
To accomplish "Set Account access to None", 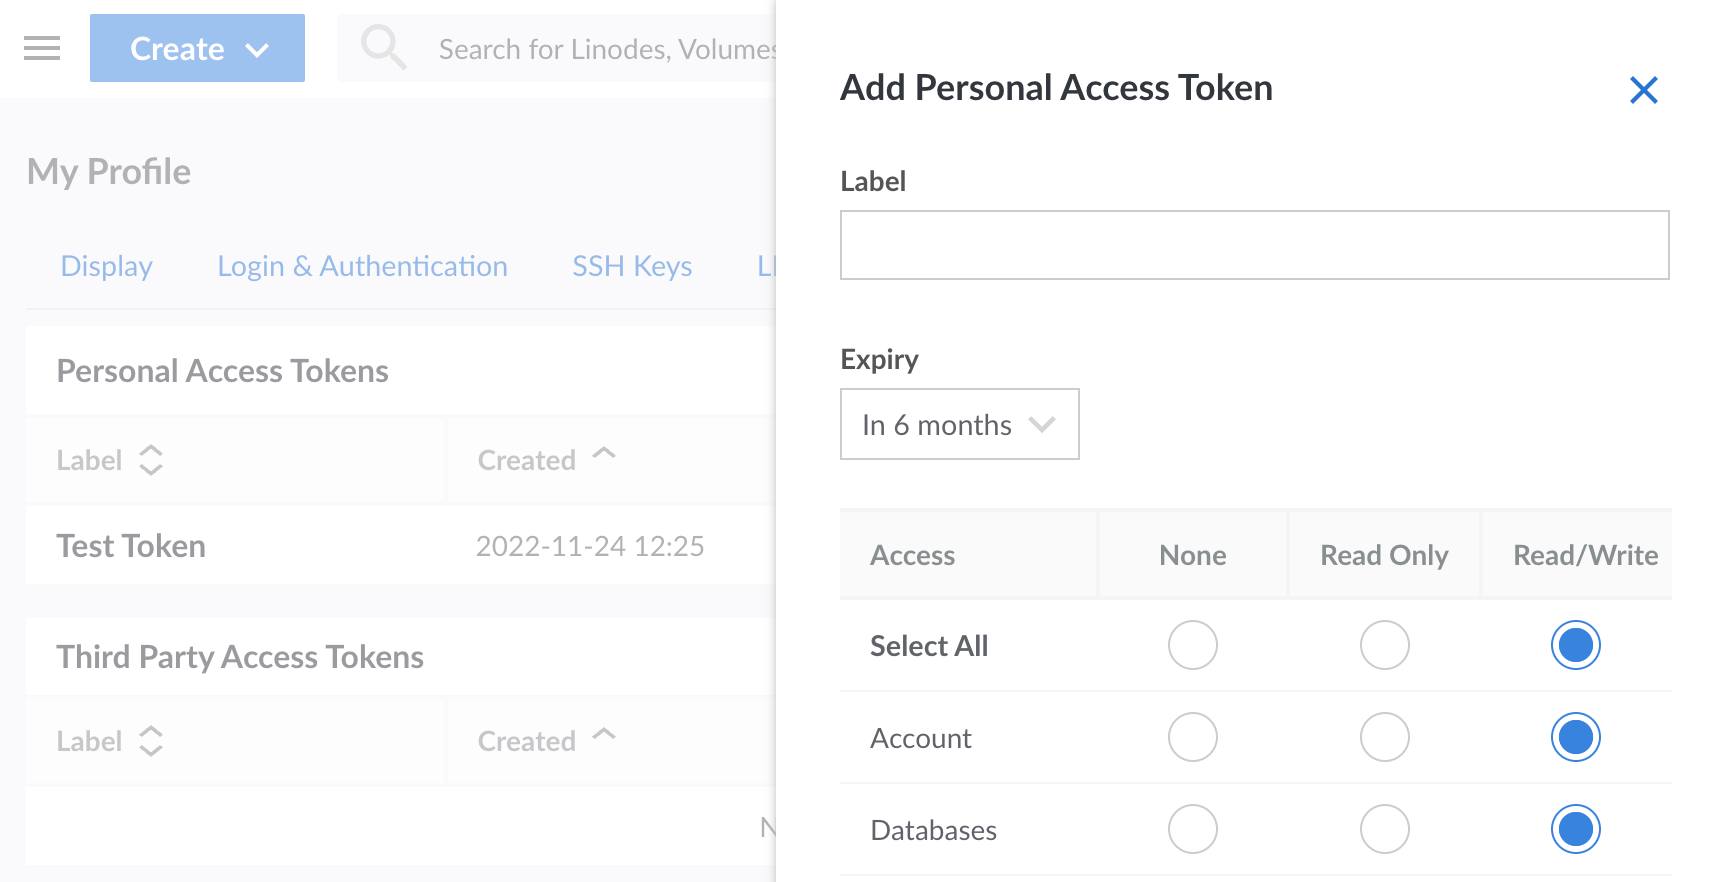I will tap(1192, 737).
